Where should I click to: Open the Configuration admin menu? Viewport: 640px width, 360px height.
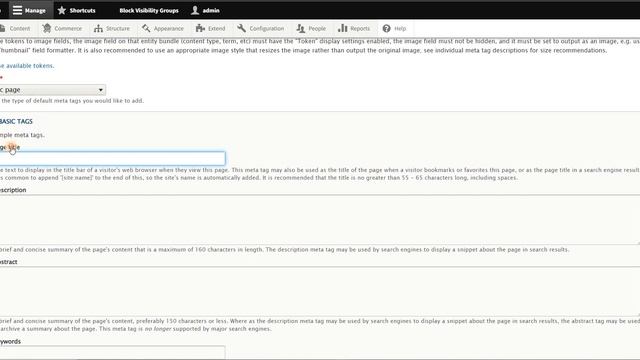(261, 28)
